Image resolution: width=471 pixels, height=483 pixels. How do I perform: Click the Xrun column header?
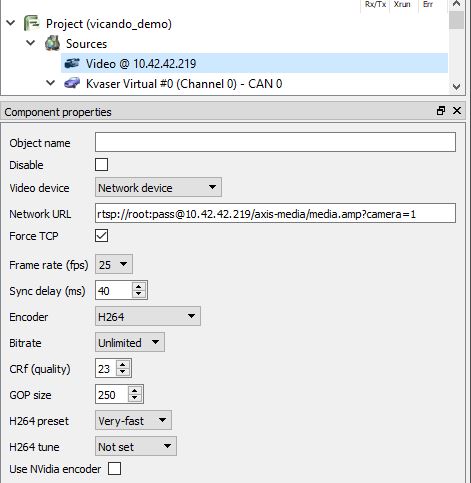pos(402,5)
